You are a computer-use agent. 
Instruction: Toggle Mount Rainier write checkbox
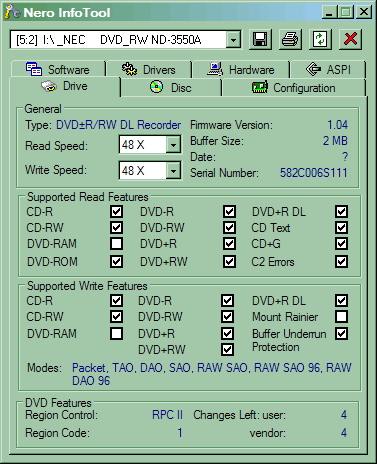341,316
